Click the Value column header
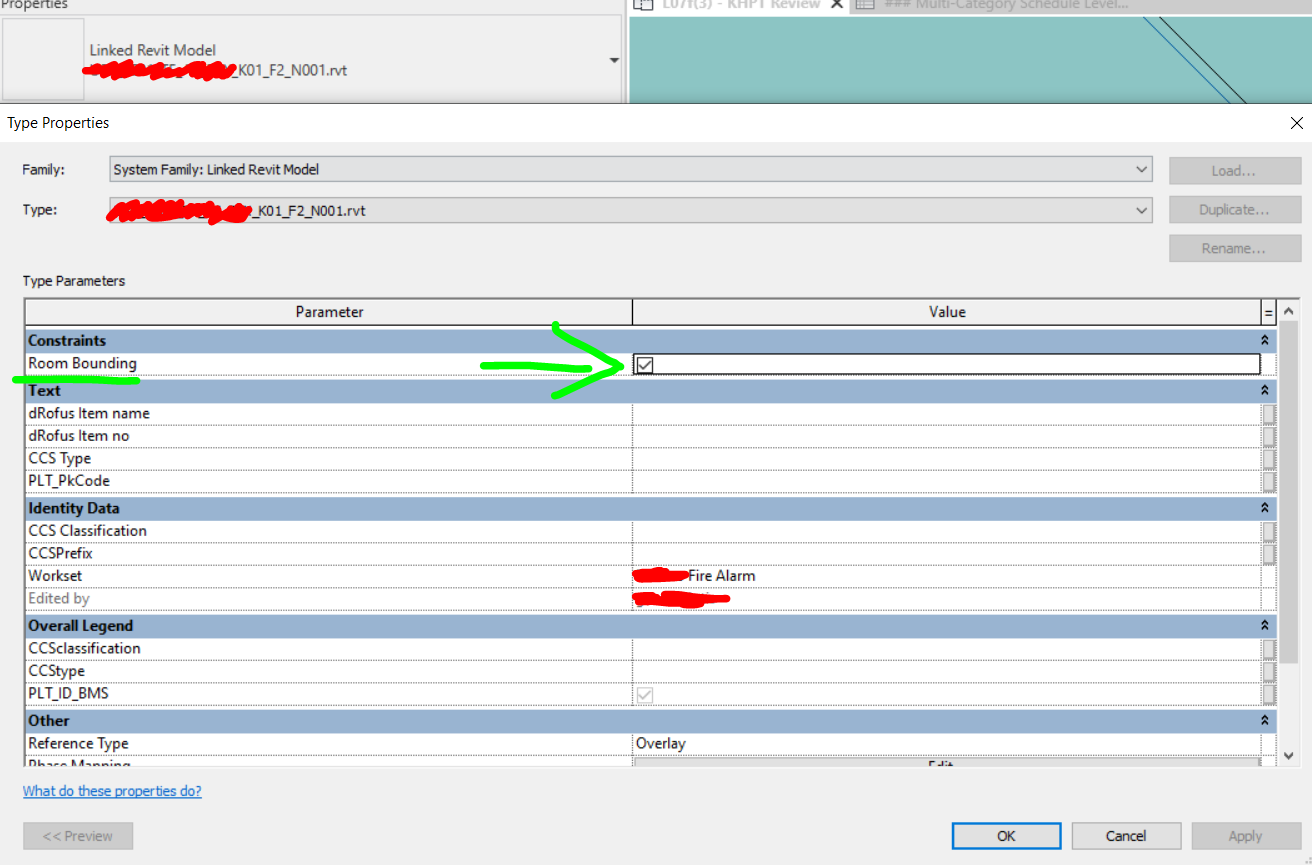 point(947,312)
